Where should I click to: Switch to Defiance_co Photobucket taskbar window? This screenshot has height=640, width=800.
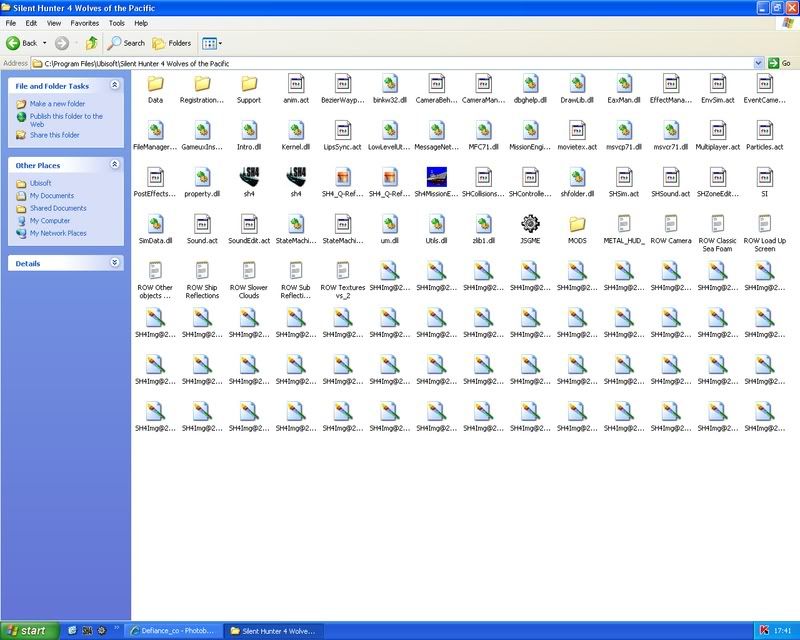[174, 631]
